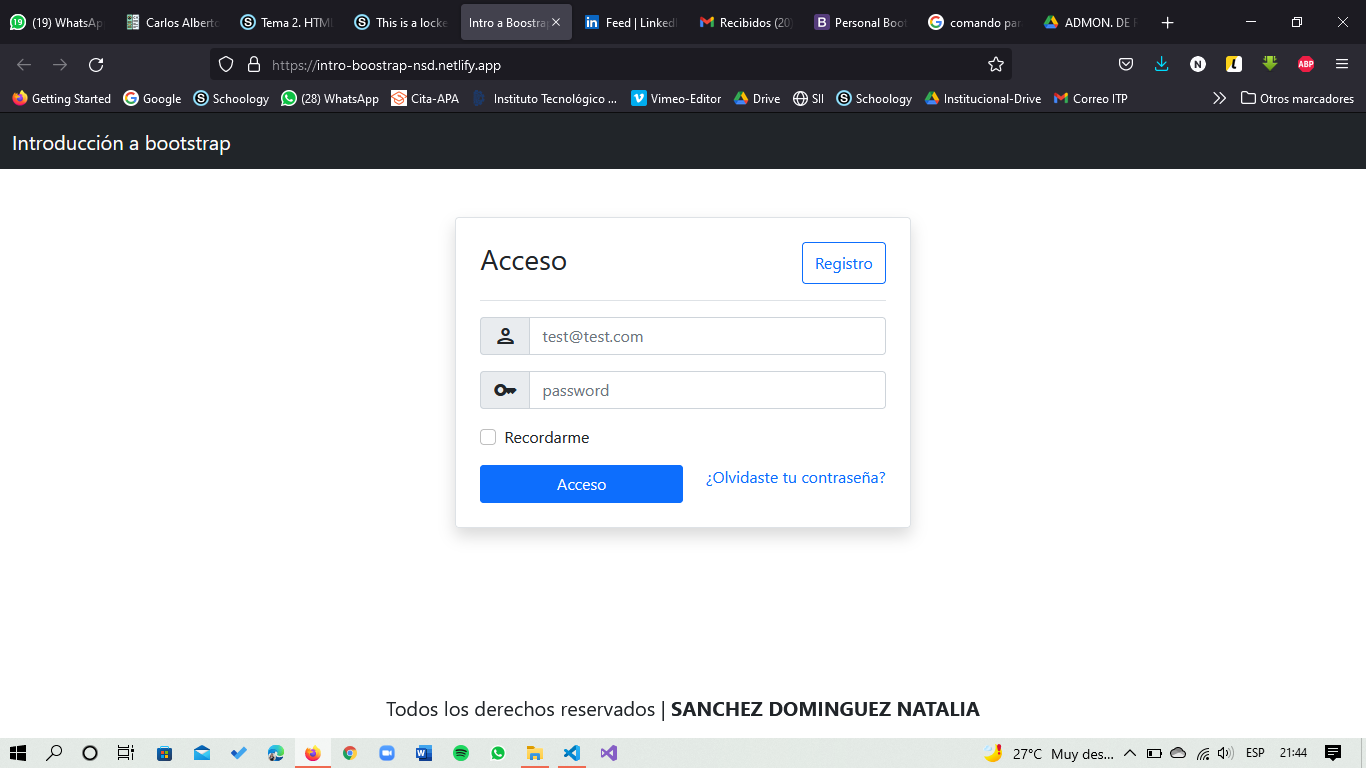Click the Adblock Plus extension icon
Viewport: 1366px width, 768px height.
click(1305, 64)
